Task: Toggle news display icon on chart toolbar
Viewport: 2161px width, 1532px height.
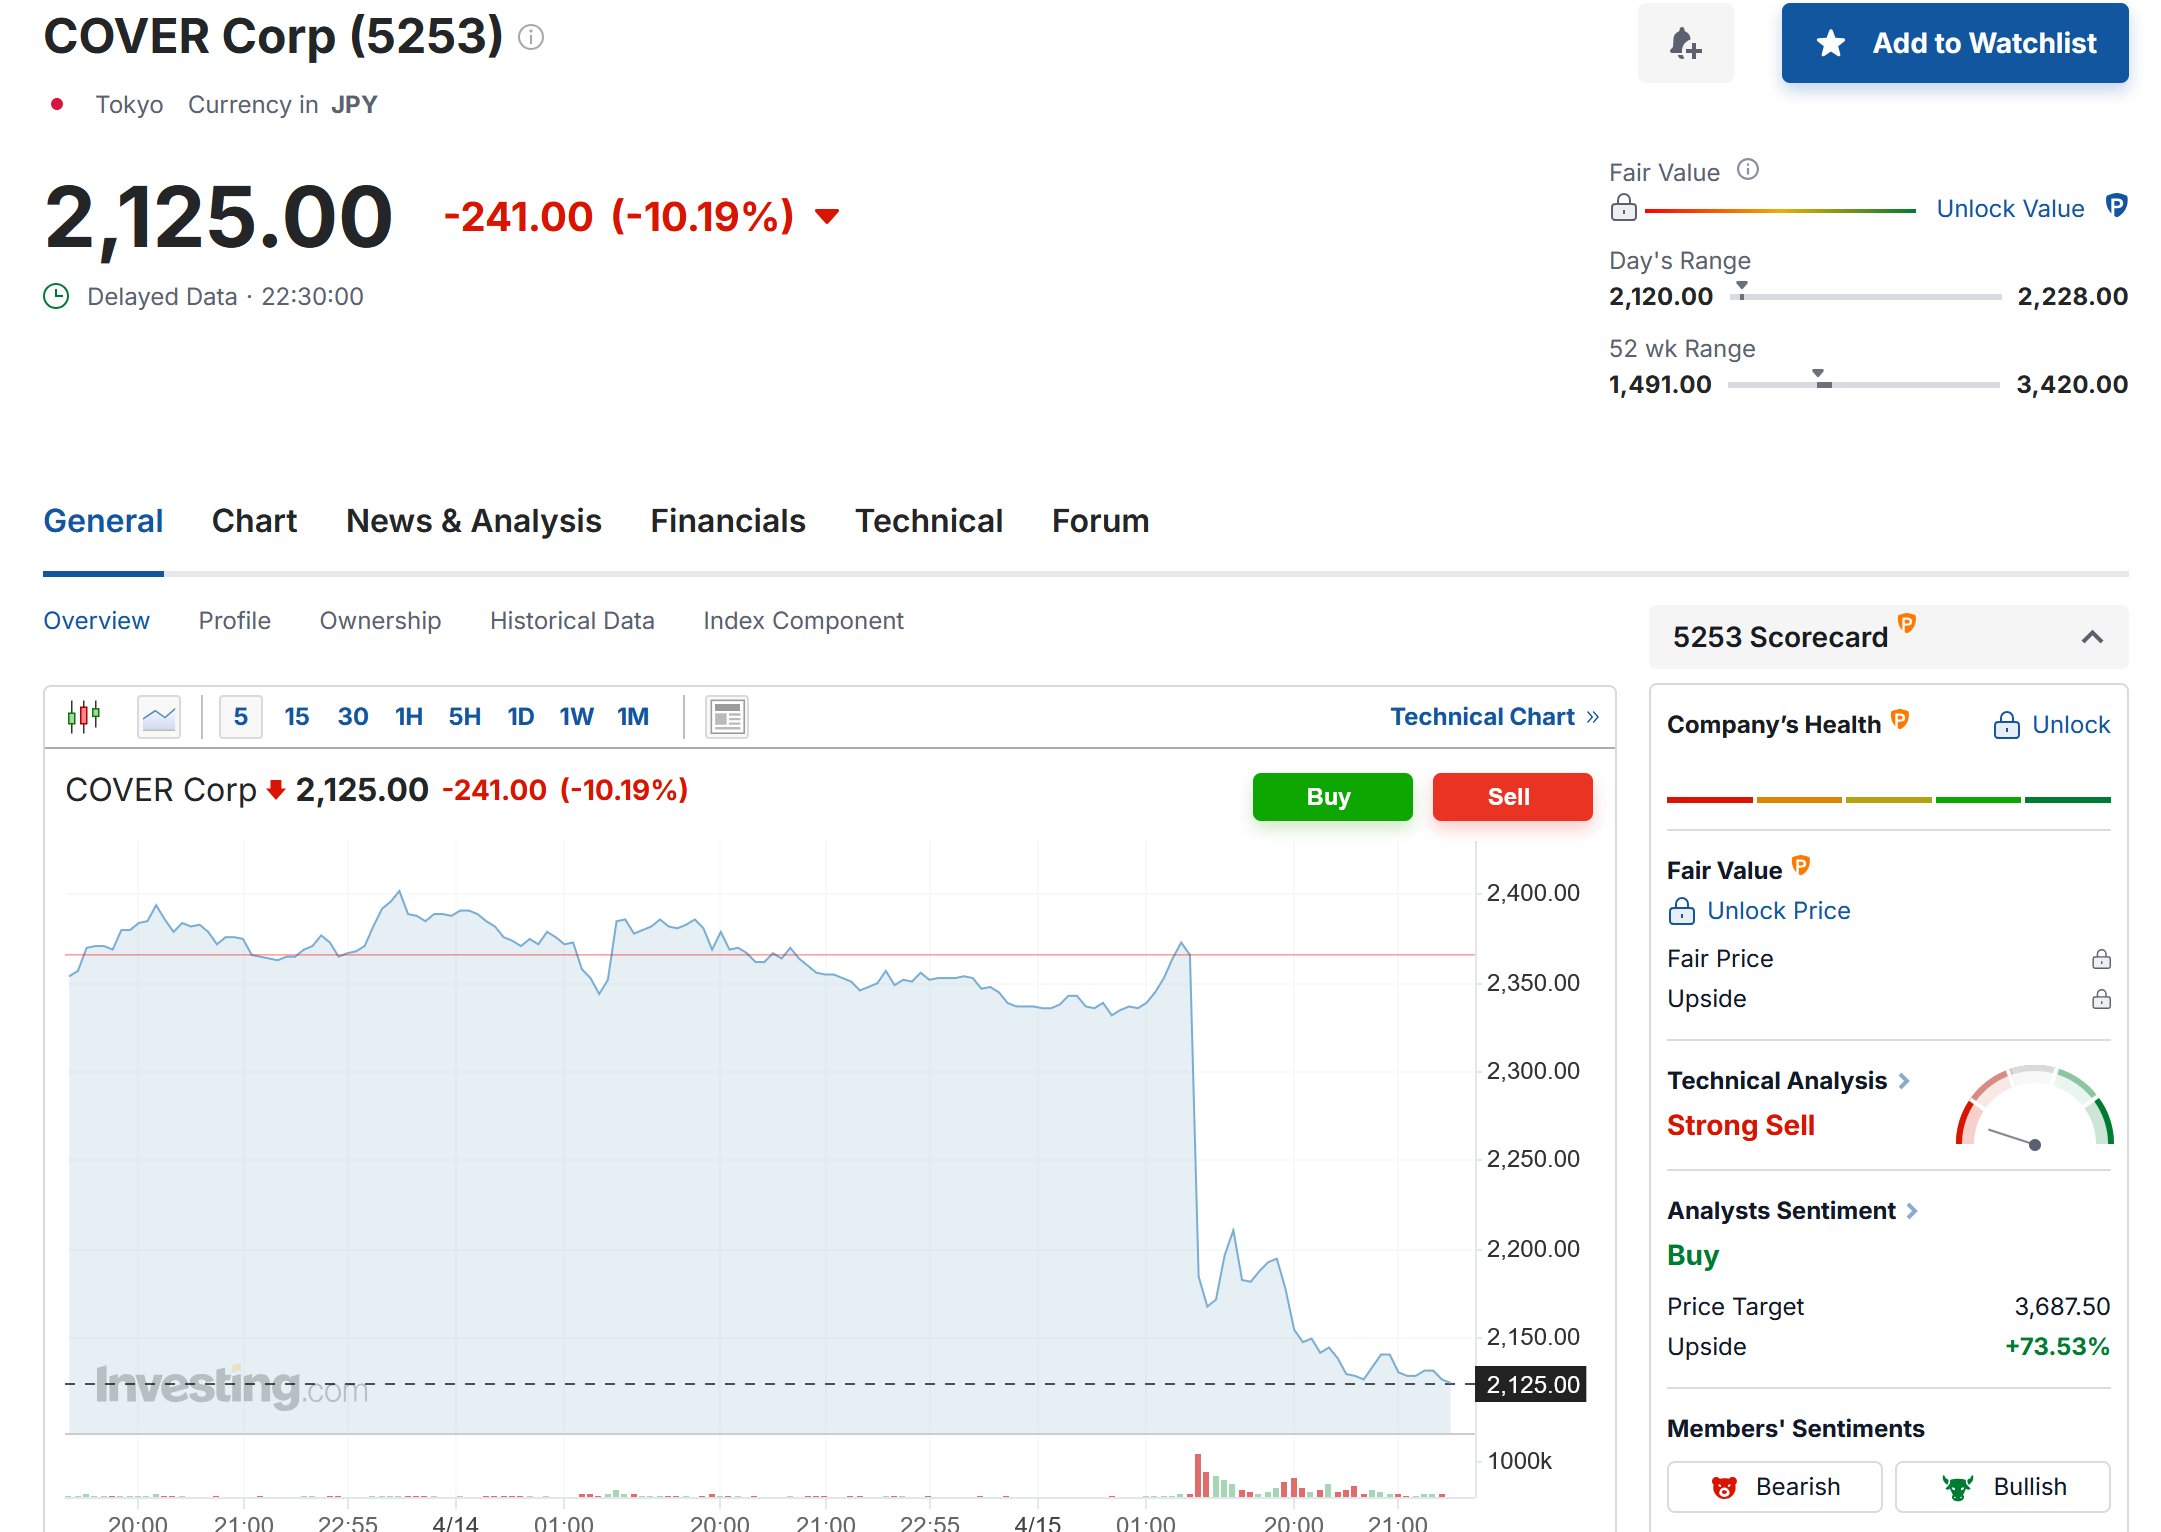Action: pos(727,716)
